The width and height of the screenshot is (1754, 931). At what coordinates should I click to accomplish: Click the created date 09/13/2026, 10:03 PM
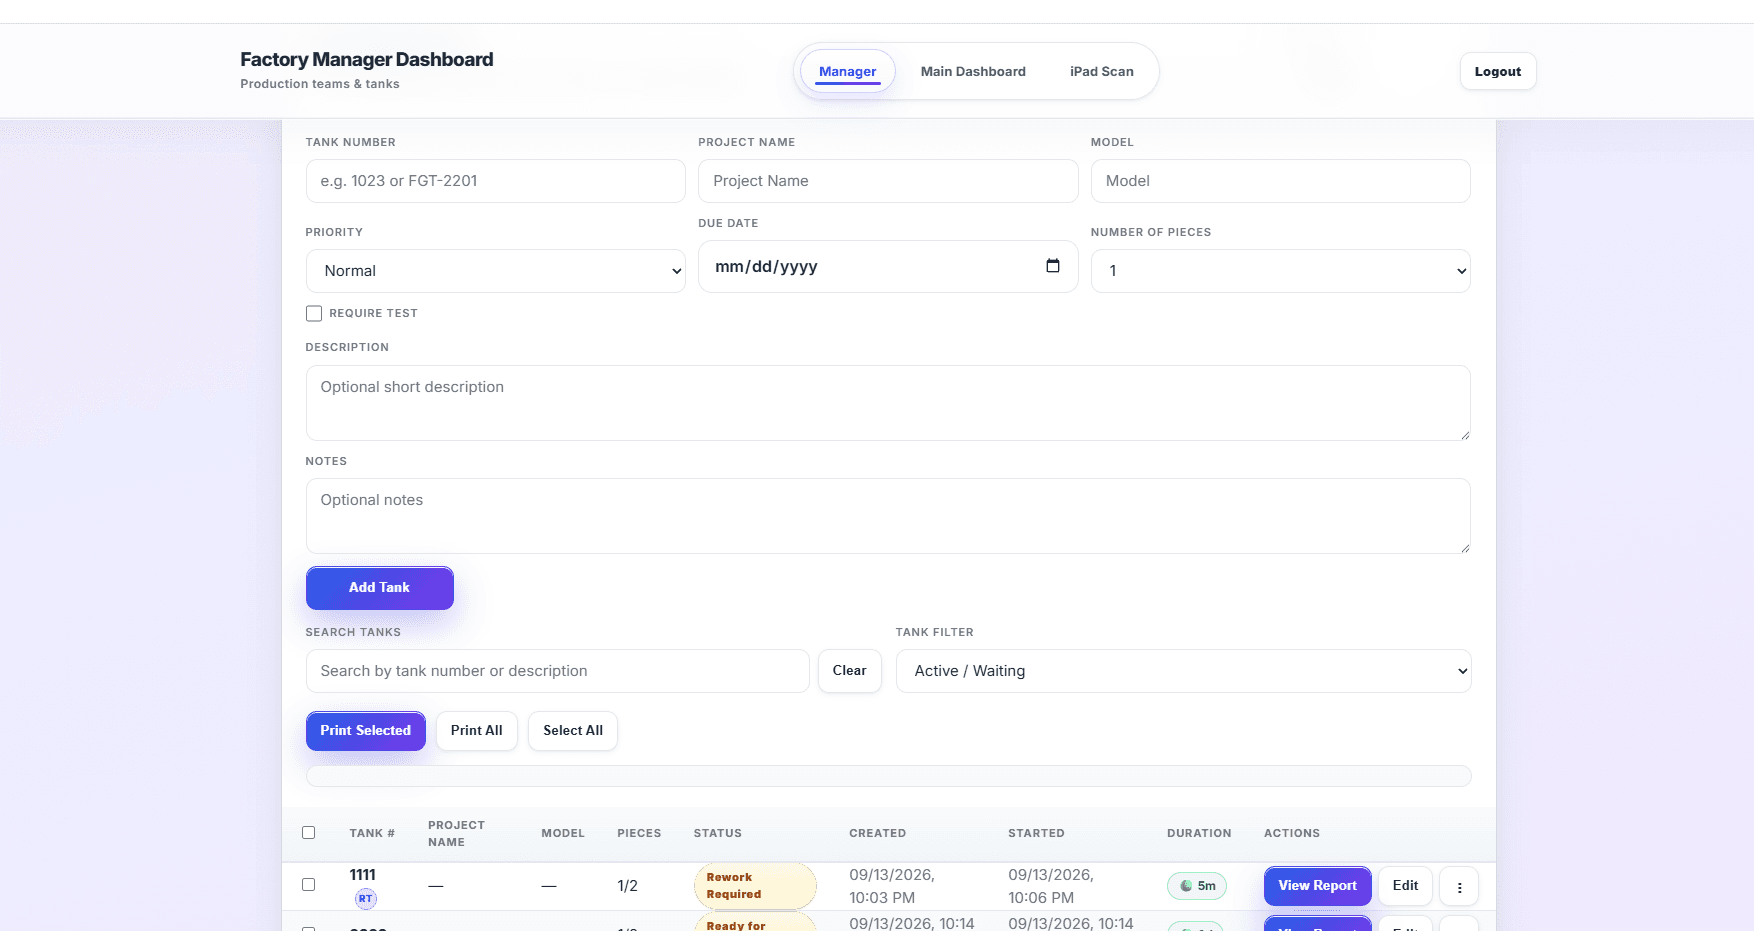(892, 886)
